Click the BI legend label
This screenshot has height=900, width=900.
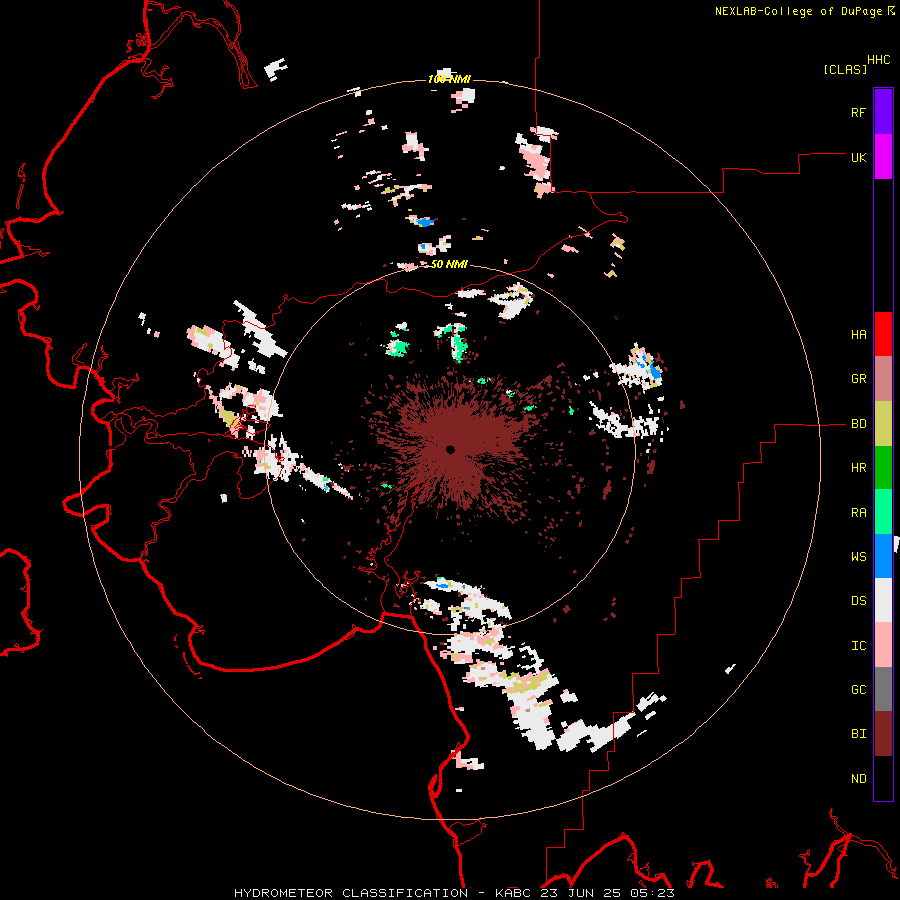(858, 734)
